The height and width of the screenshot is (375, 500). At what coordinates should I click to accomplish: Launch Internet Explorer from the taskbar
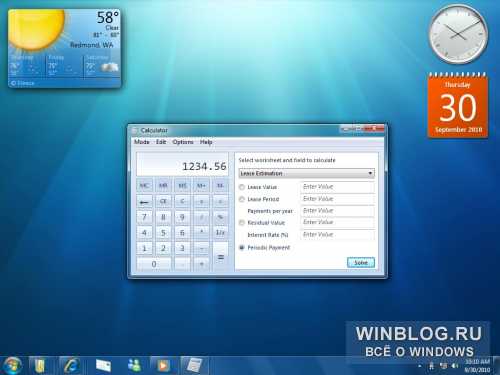[71, 366]
